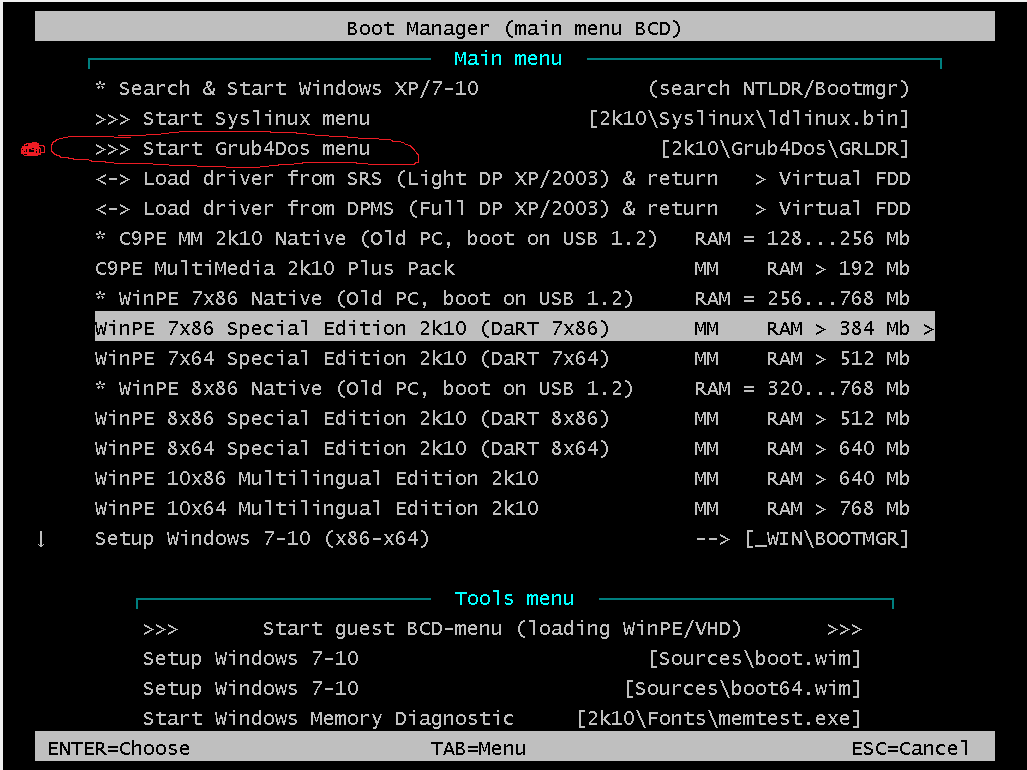The width and height of the screenshot is (1027, 770).
Task: Select Search & Start Windows XP/7-10
Action: (x=287, y=89)
